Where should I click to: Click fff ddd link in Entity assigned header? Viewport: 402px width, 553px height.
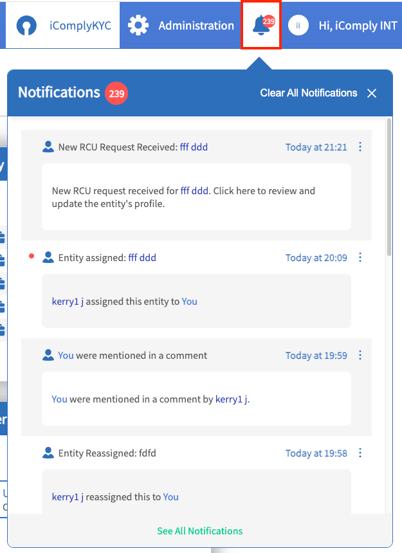click(142, 257)
